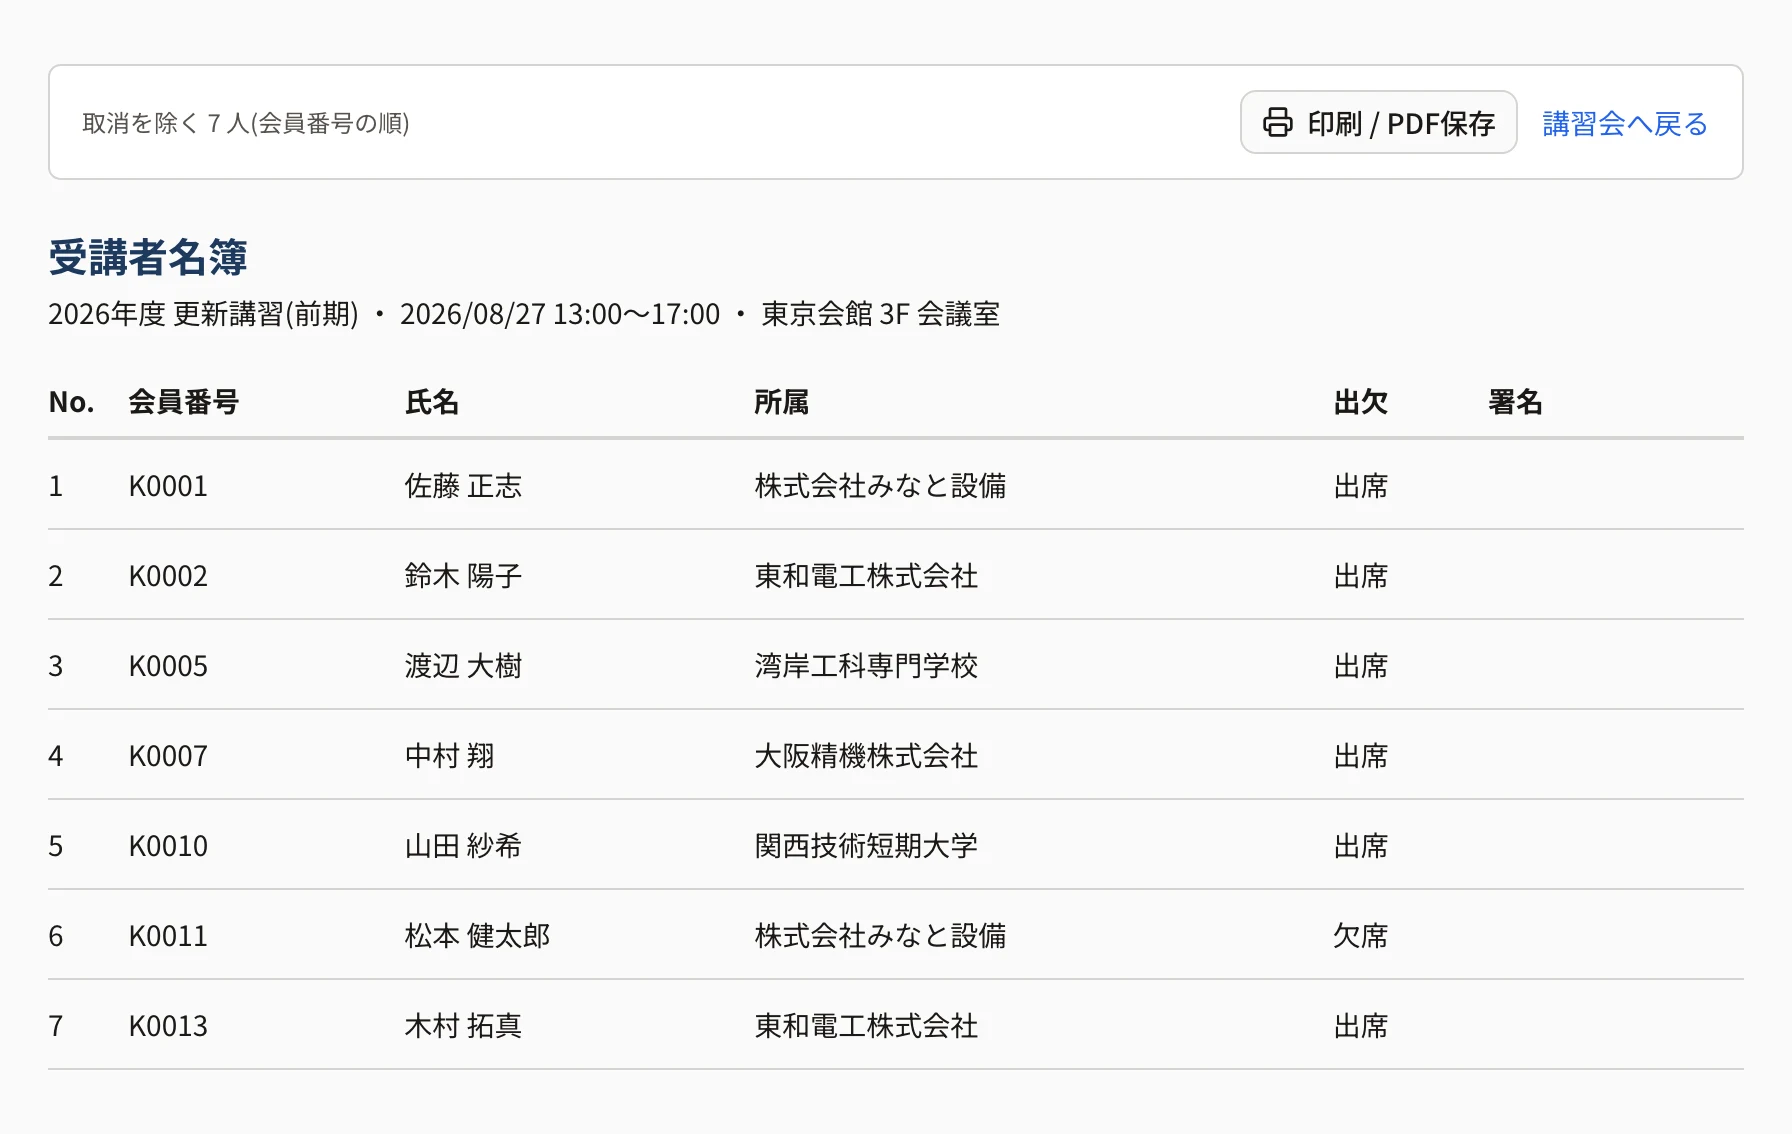Image resolution: width=1792 pixels, height=1134 pixels.
Task: Click the text 取消を除く 7 人(会員番号の順)
Action: click(245, 123)
